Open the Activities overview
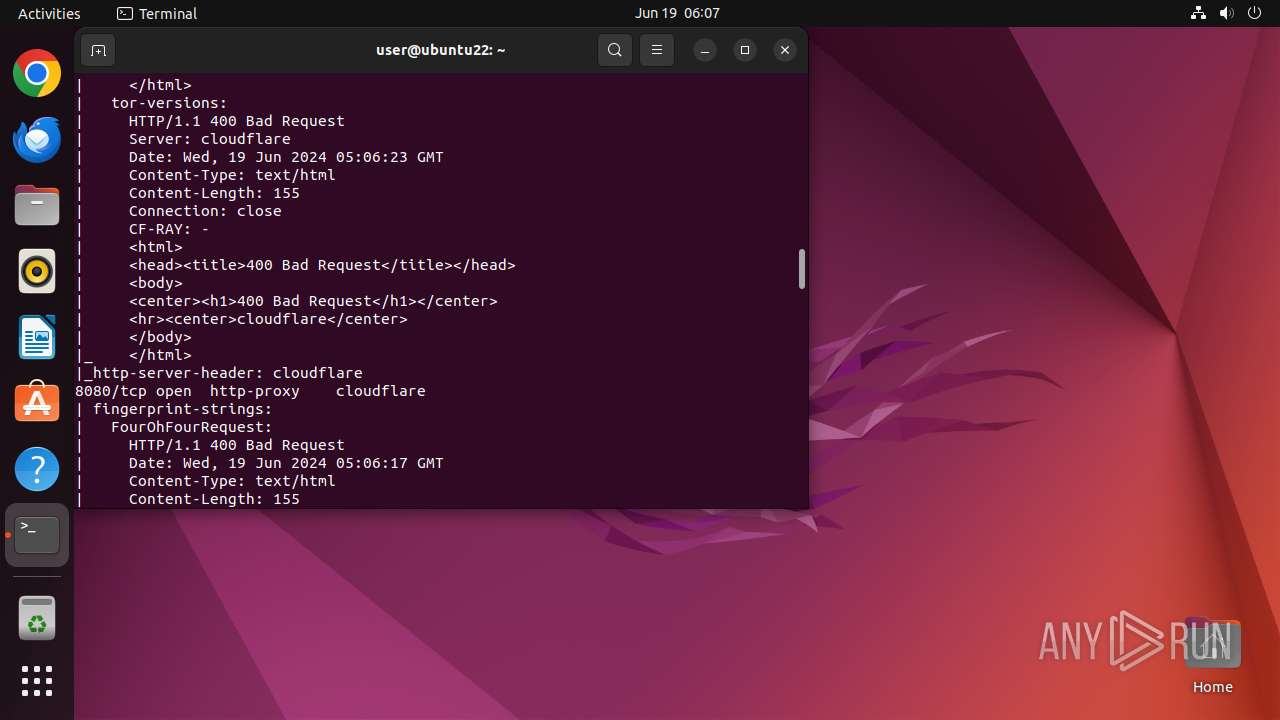 49,13
